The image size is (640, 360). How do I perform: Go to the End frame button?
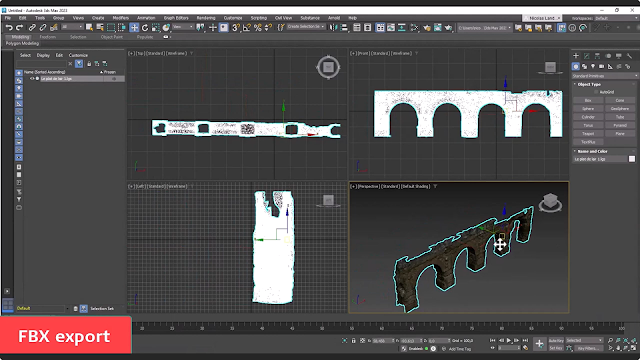[525, 340]
